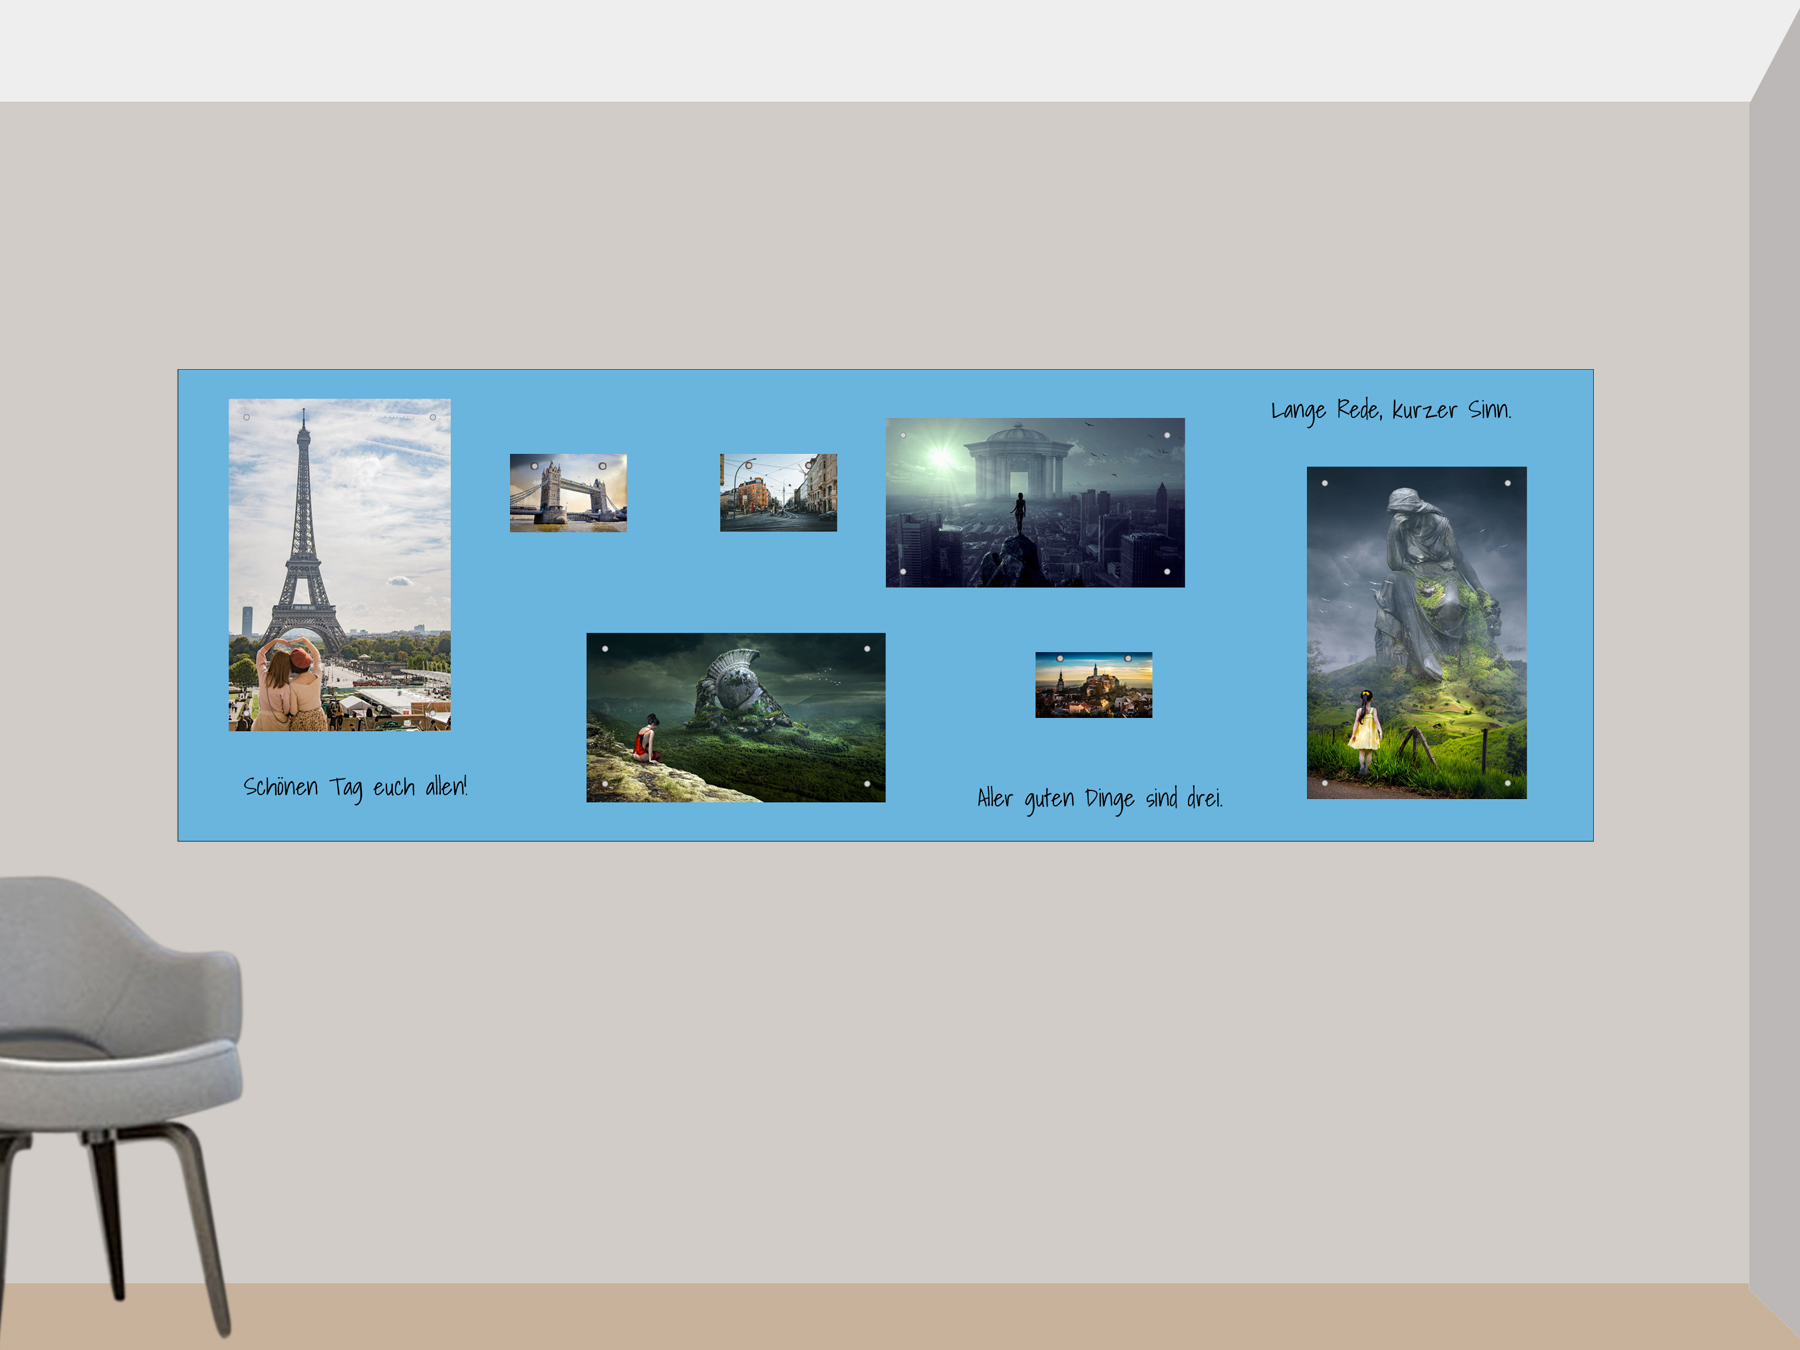Select the city street intersection photo
Screen dimensions: 1800x1350
point(778,493)
